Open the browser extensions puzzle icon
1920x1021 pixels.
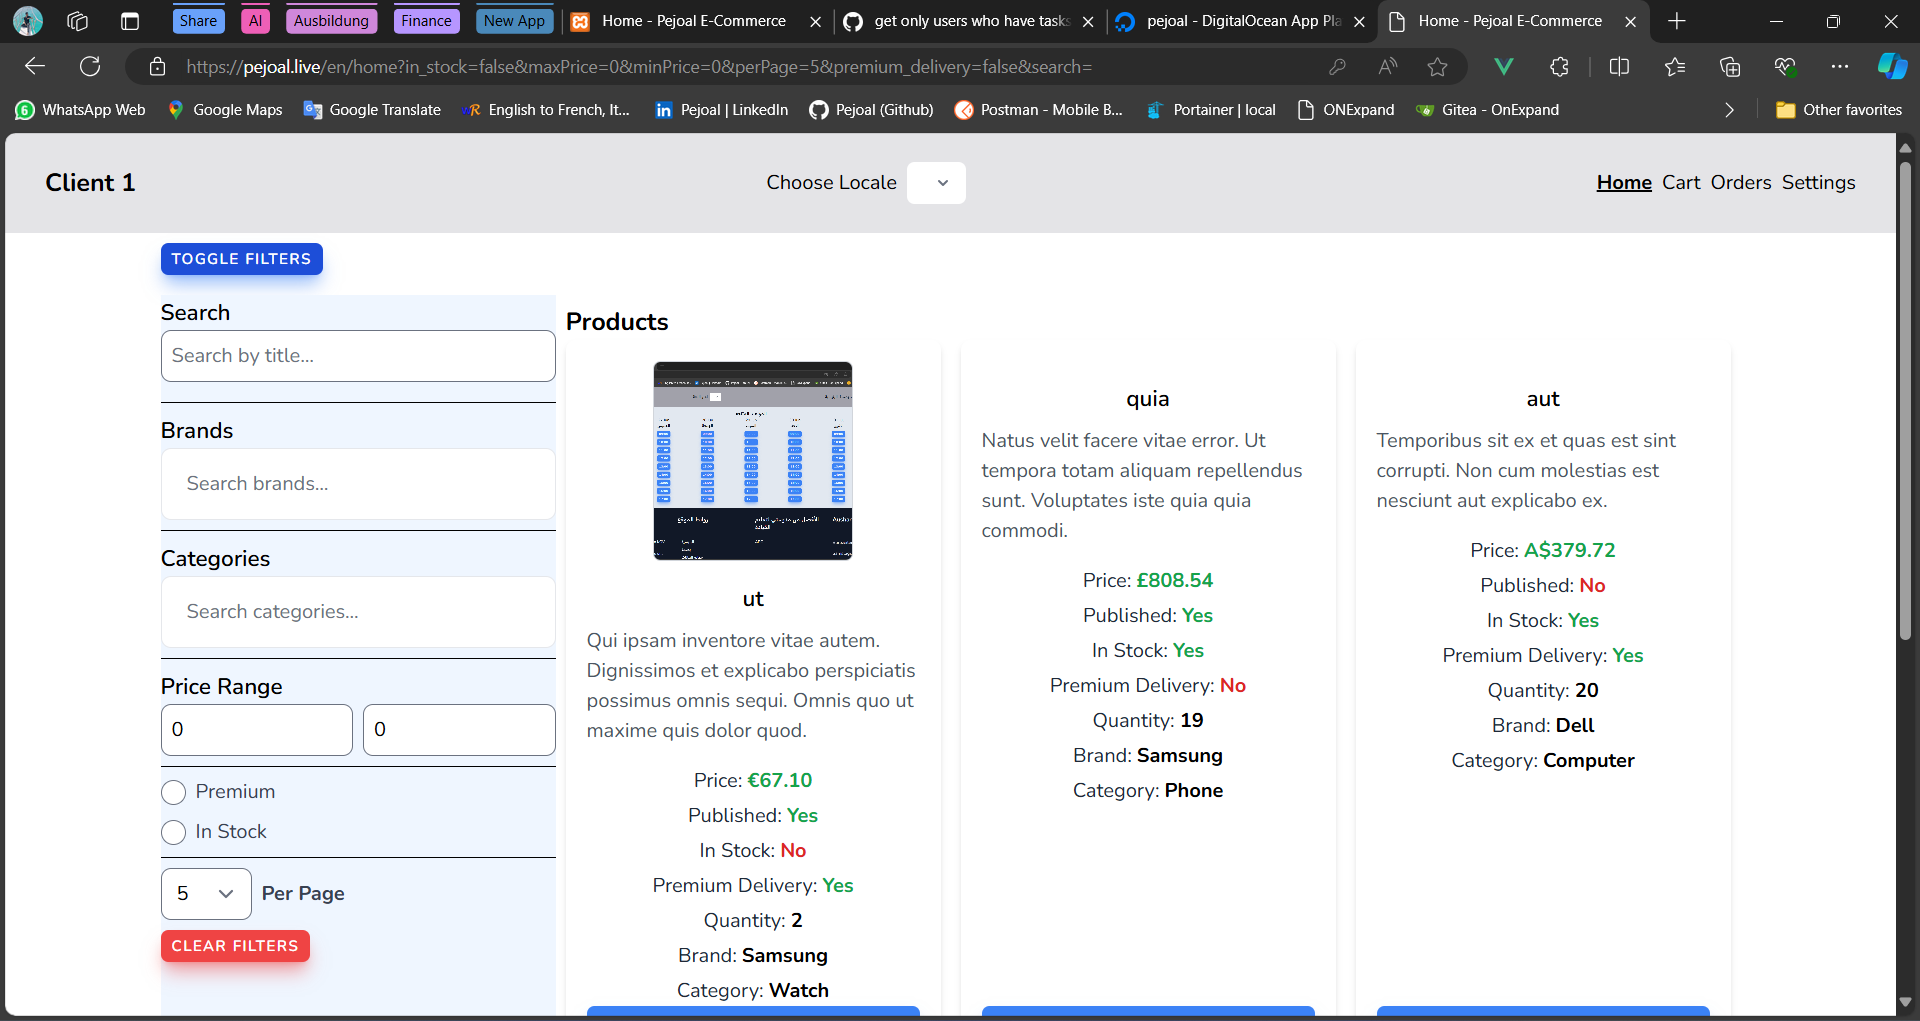[x=1559, y=67]
